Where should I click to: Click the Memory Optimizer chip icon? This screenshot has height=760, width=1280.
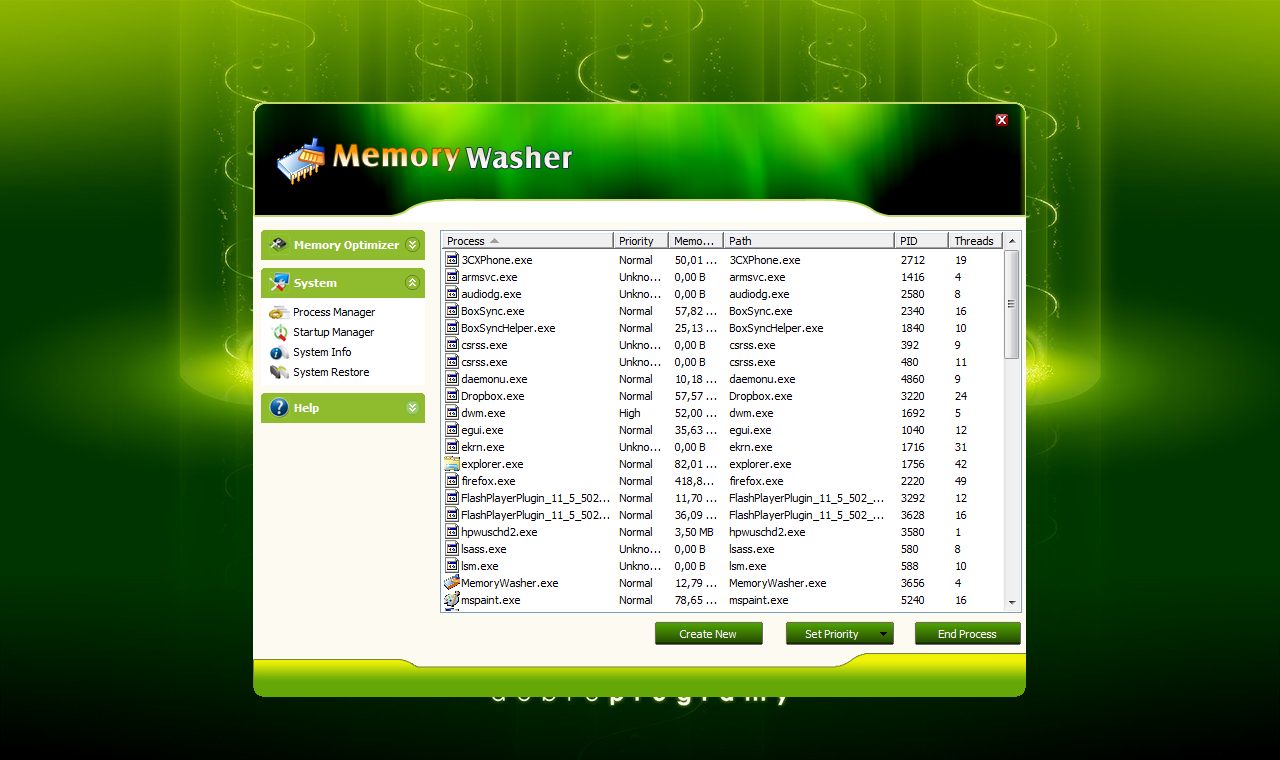pyautogui.click(x=279, y=244)
